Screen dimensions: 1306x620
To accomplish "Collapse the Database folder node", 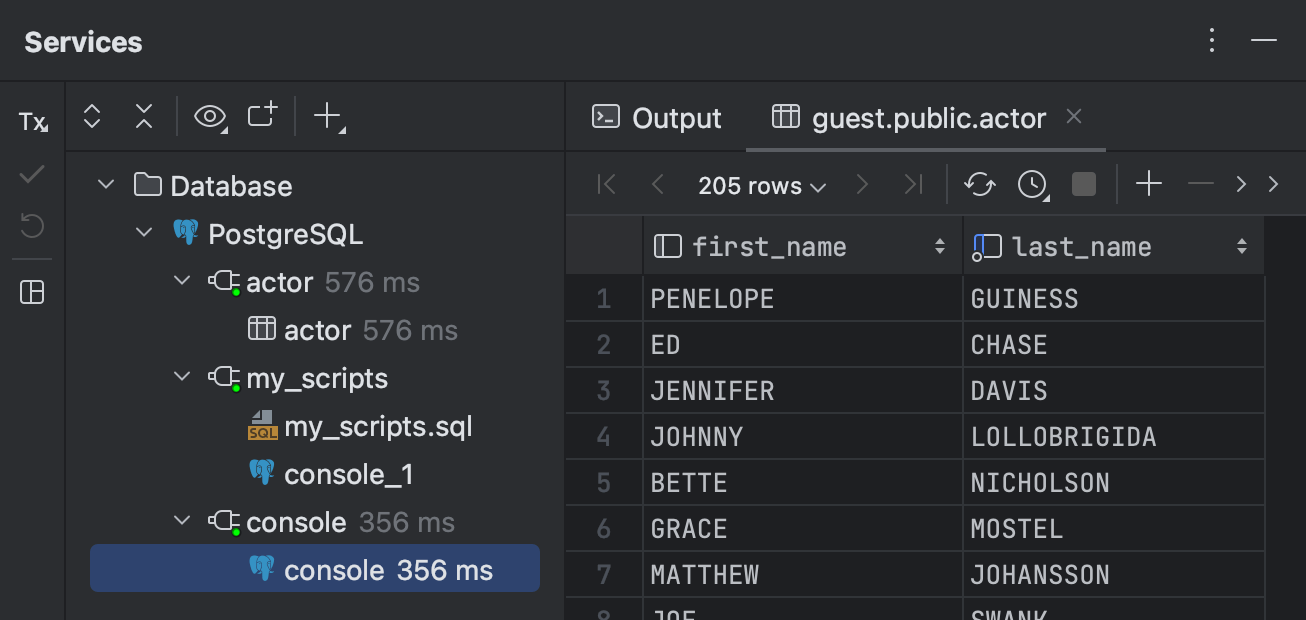I will [x=106, y=185].
